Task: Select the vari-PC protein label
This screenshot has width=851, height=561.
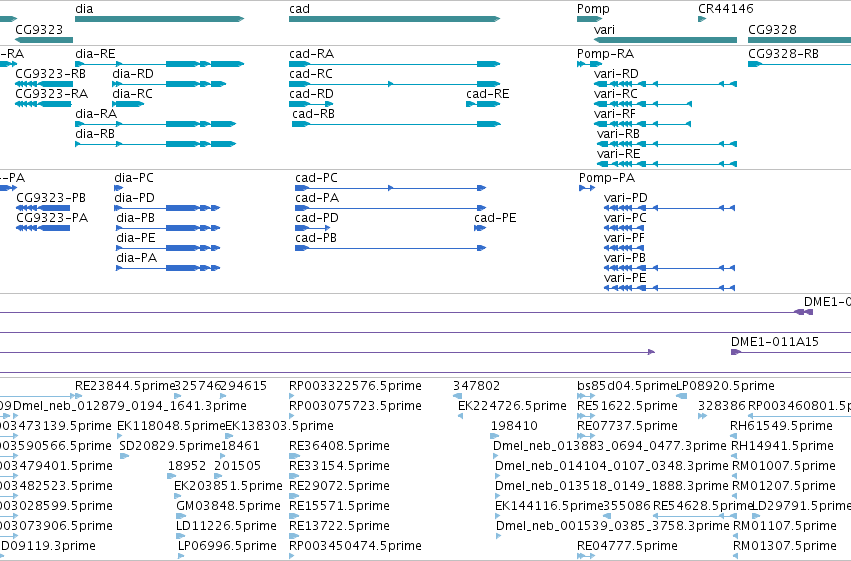Action: coord(625,218)
